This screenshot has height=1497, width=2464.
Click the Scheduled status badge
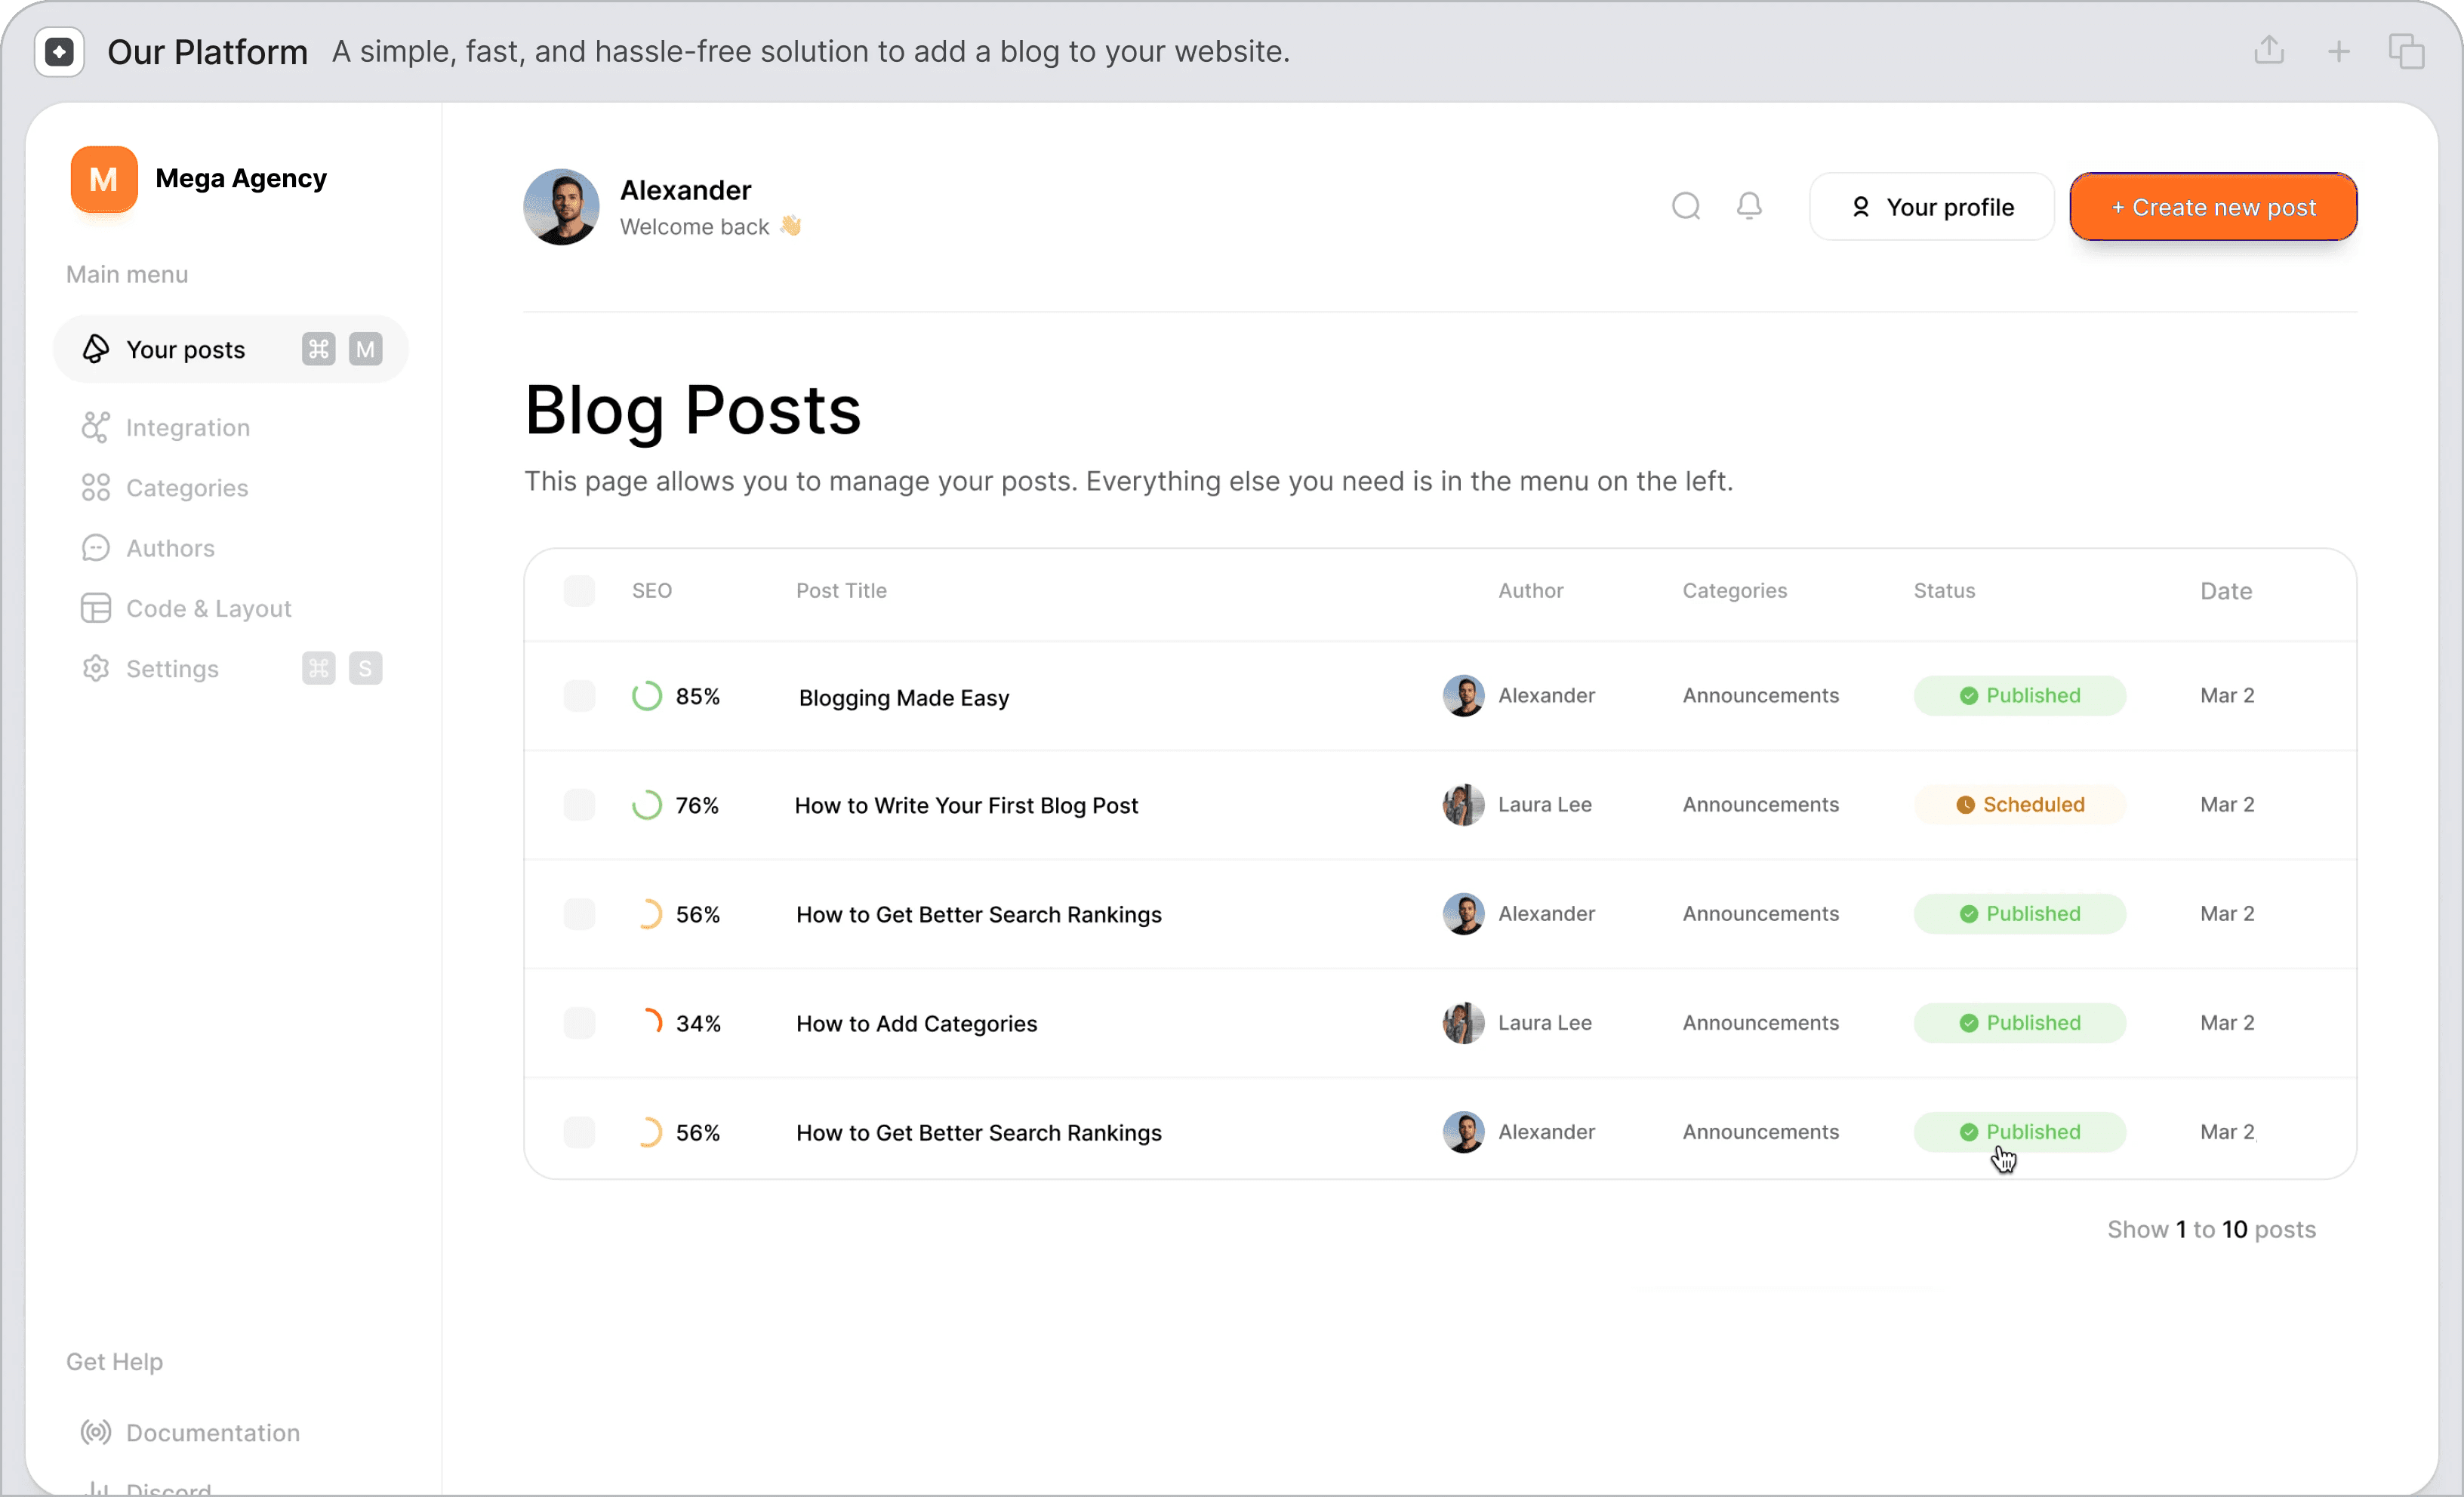(x=2019, y=805)
